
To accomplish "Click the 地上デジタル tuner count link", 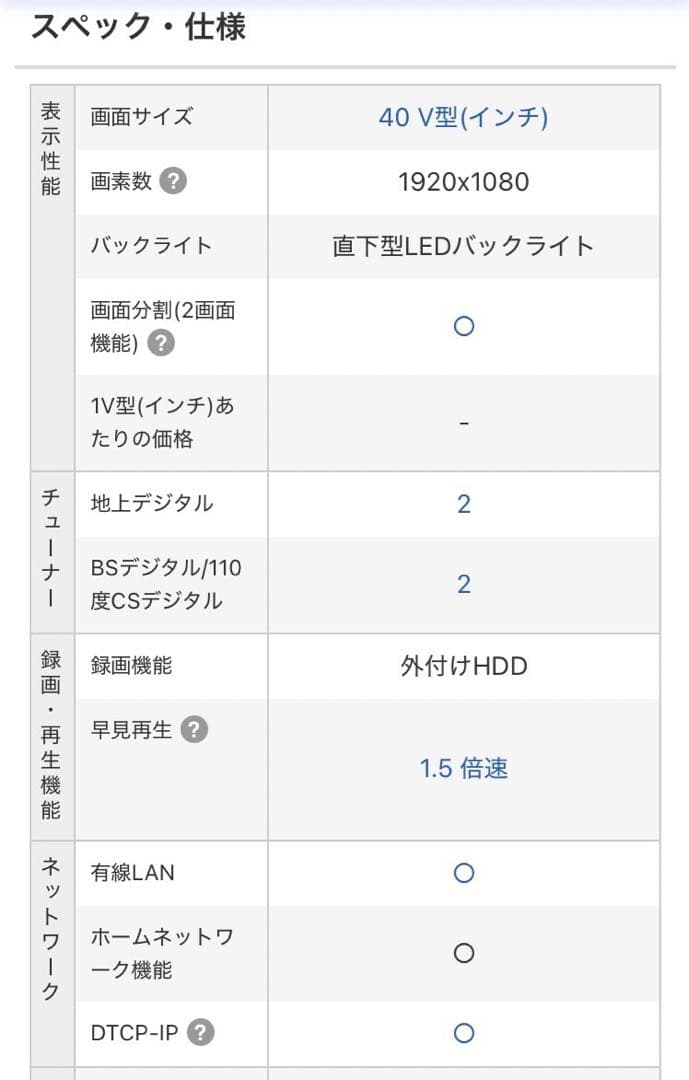I will point(463,503).
